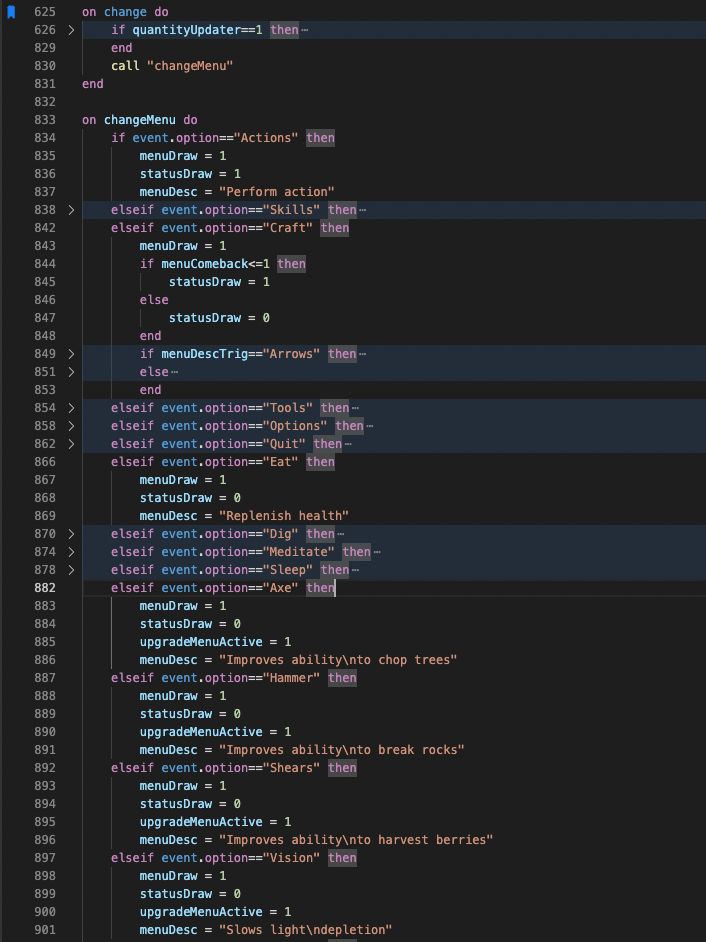Click the bookmark icon beside line 625
This screenshot has width=706, height=942.
click(12, 12)
